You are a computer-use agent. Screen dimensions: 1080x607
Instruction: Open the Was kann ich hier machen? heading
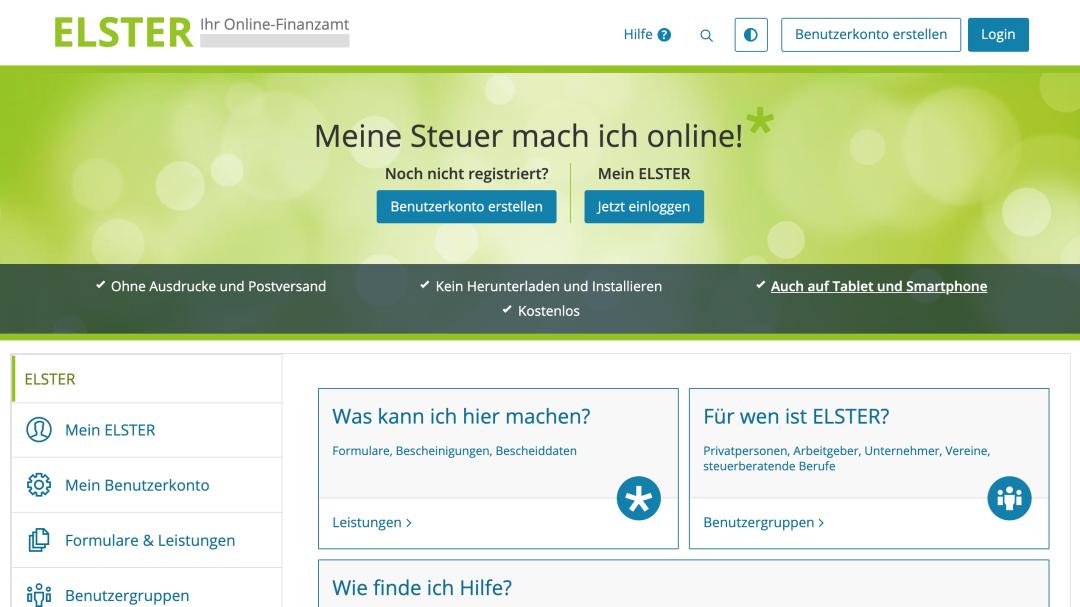[x=461, y=416]
